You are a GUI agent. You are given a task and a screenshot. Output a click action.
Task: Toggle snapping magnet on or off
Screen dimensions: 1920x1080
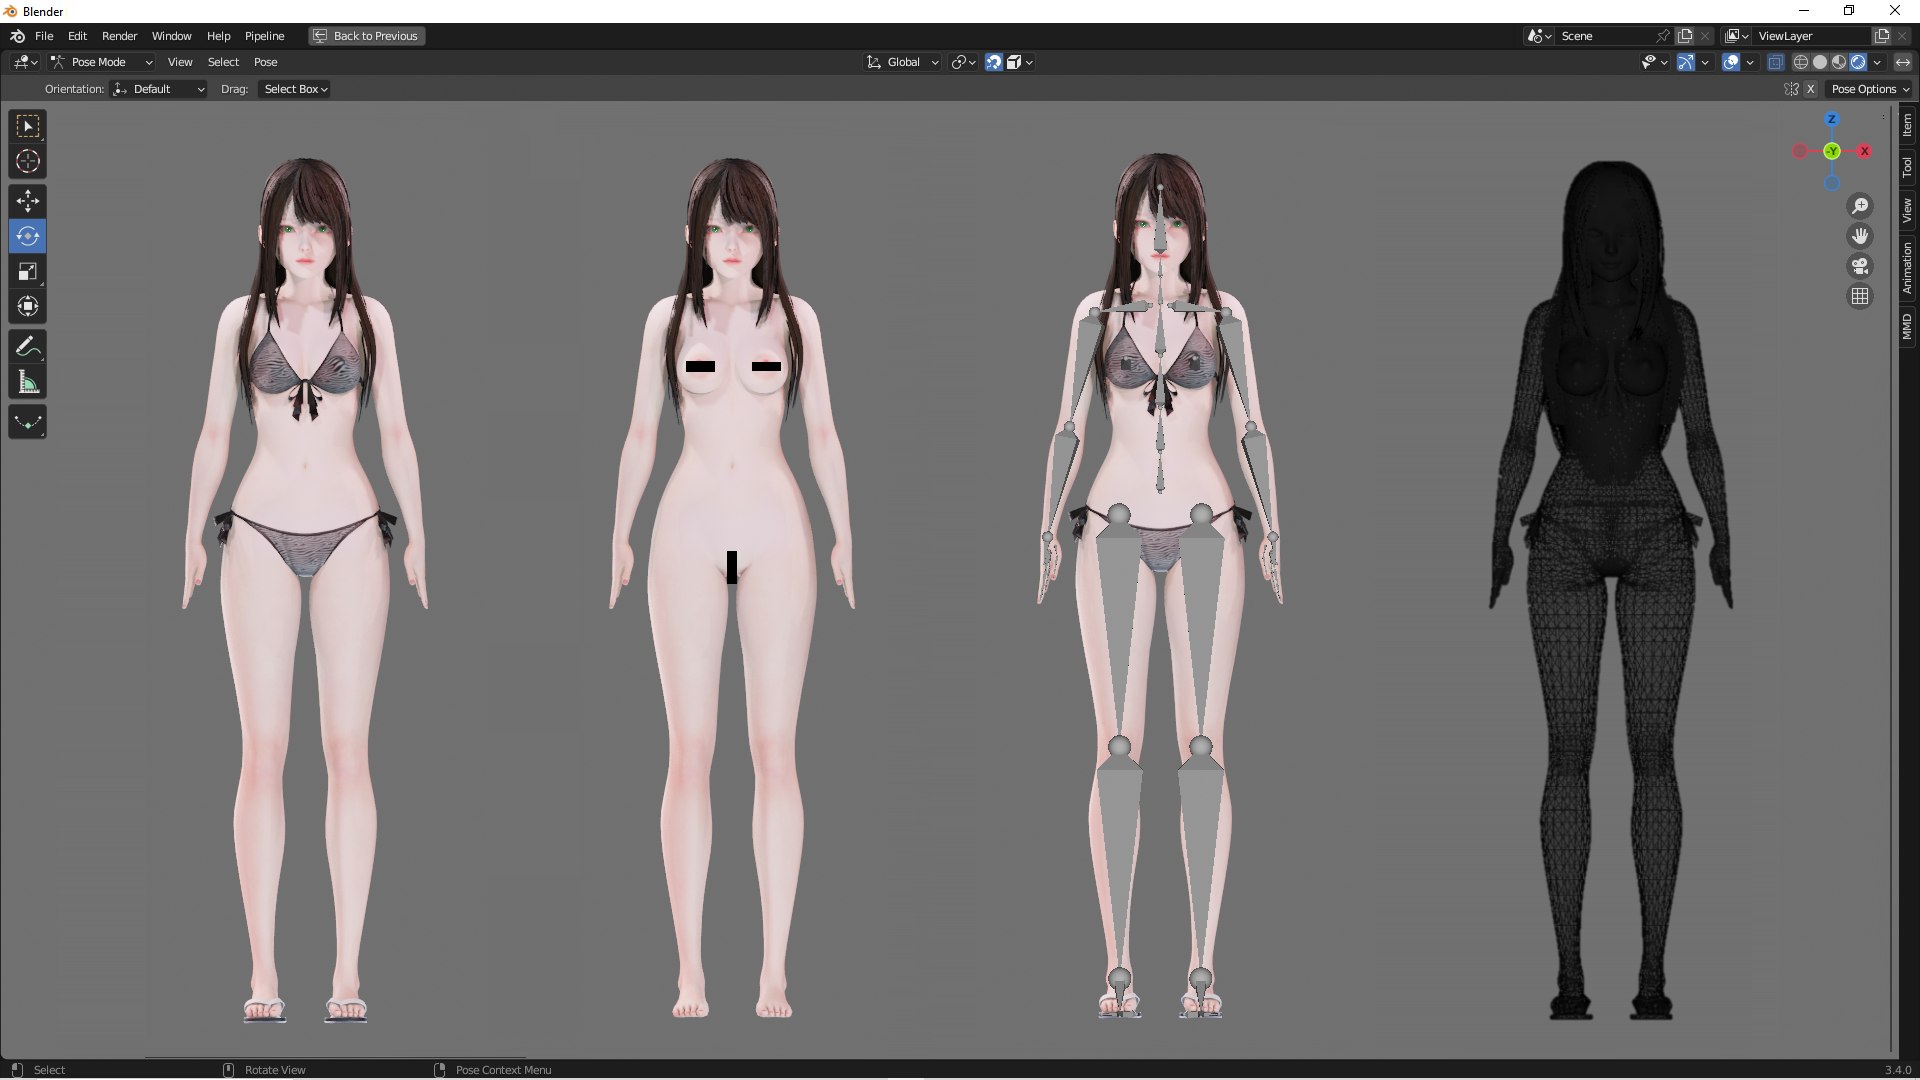click(x=993, y=62)
